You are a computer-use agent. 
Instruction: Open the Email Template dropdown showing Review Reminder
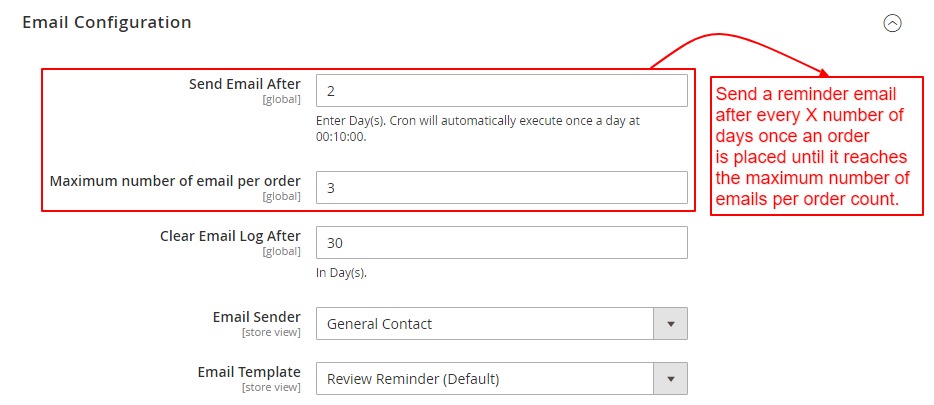(x=485, y=379)
